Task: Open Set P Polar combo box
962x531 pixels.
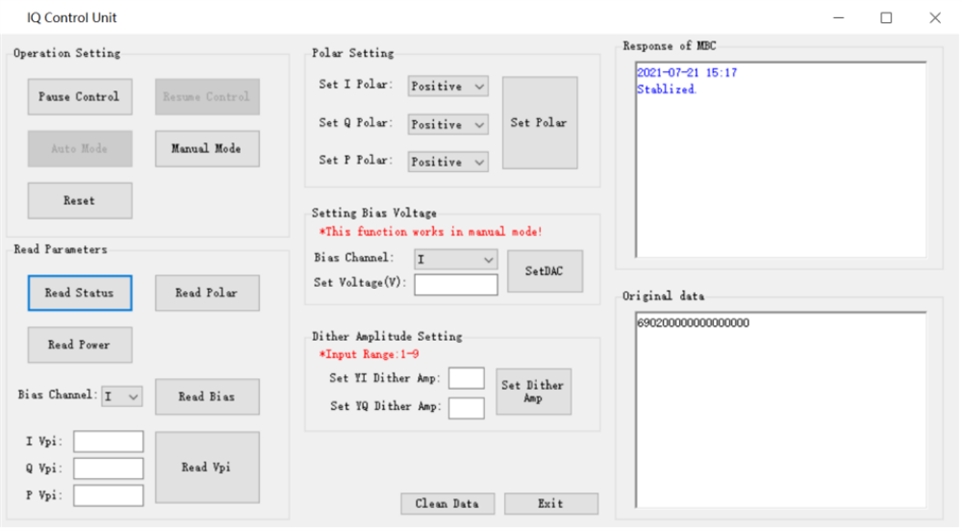Action: (448, 162)
